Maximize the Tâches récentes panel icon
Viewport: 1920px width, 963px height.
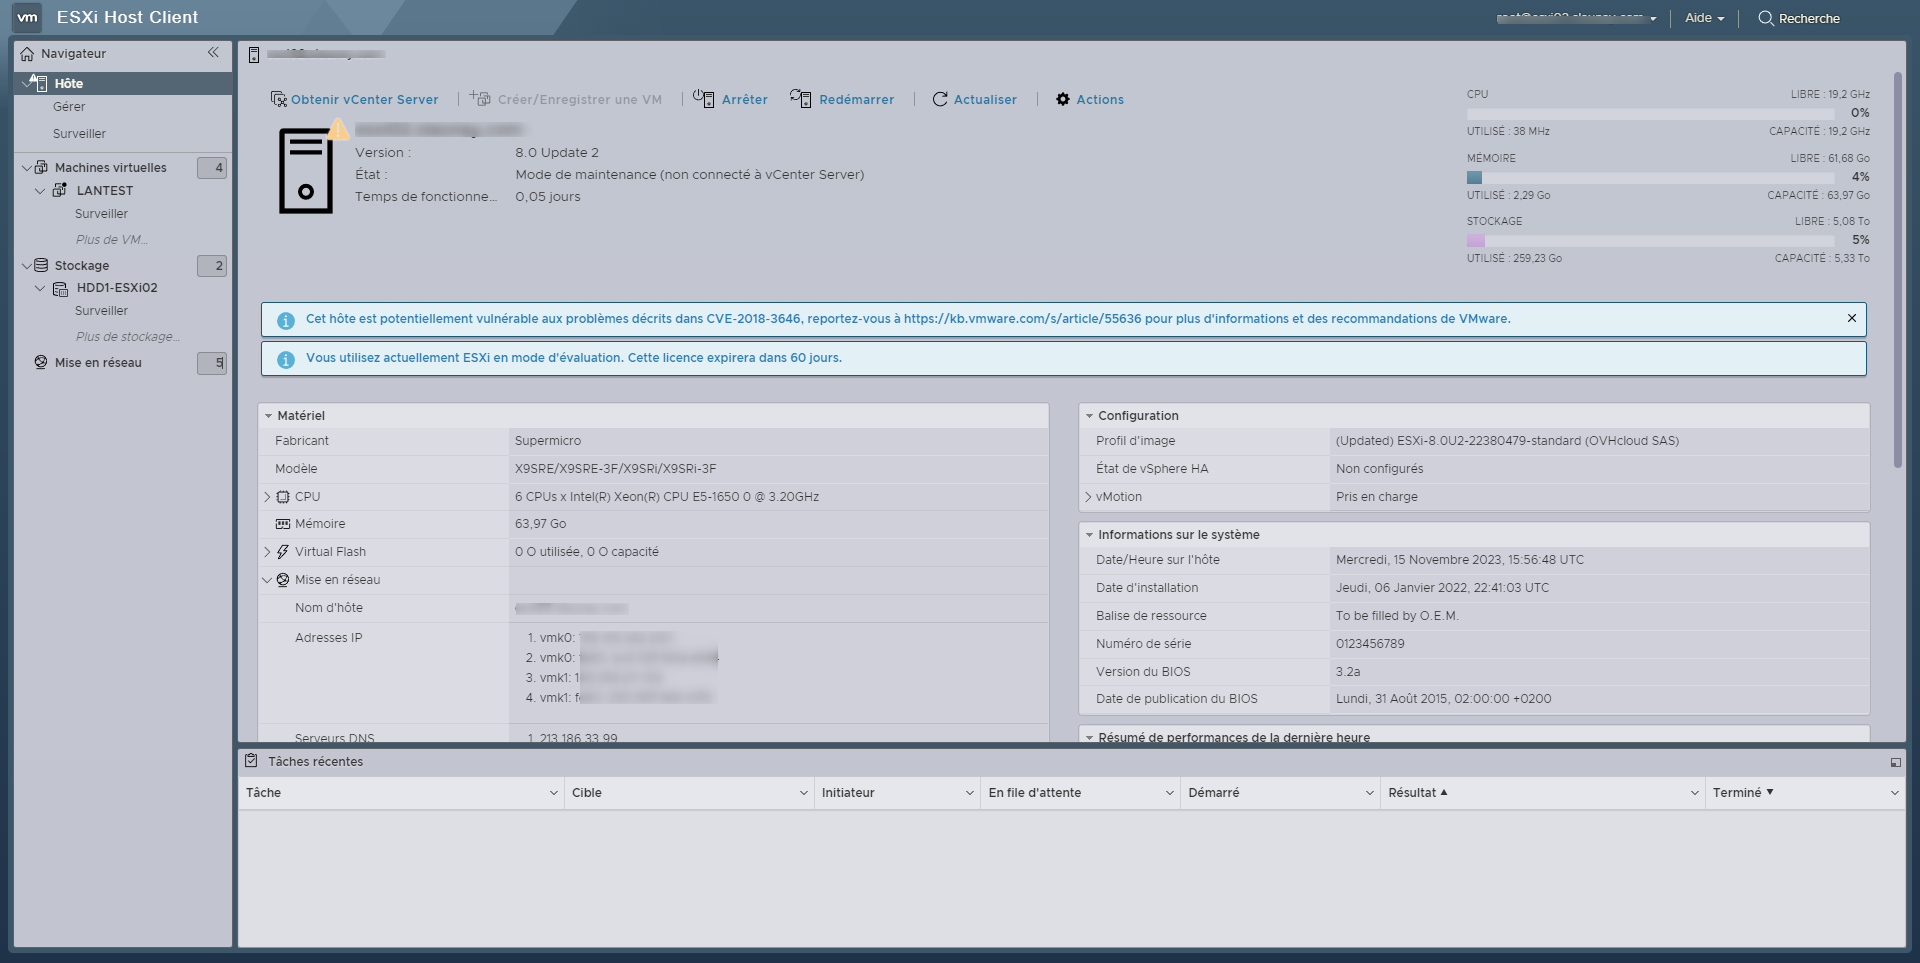(1895, 762)
